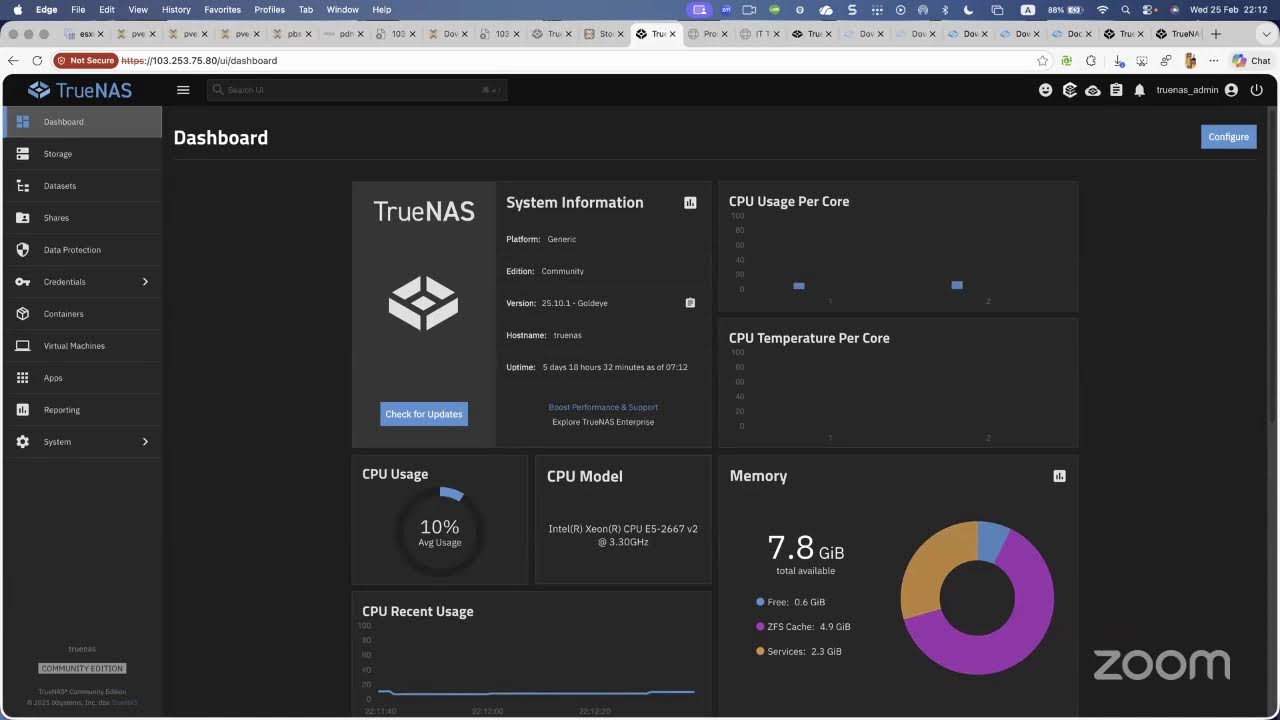Click the Search UI field

tap(357, 90)
